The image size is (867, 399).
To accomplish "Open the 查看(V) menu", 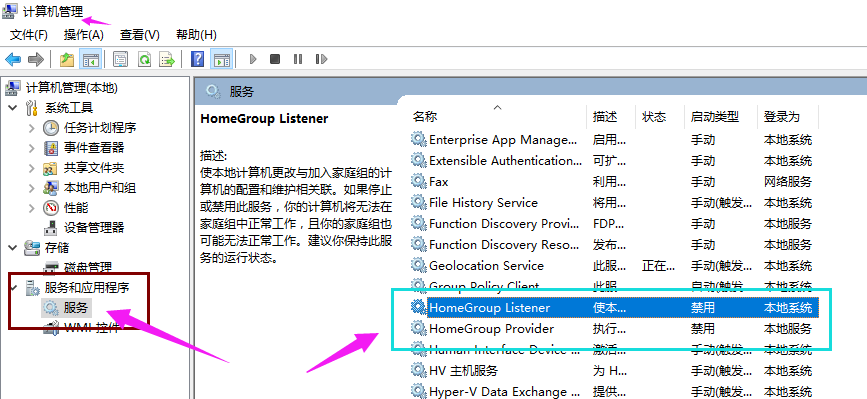I will (140, 35).
